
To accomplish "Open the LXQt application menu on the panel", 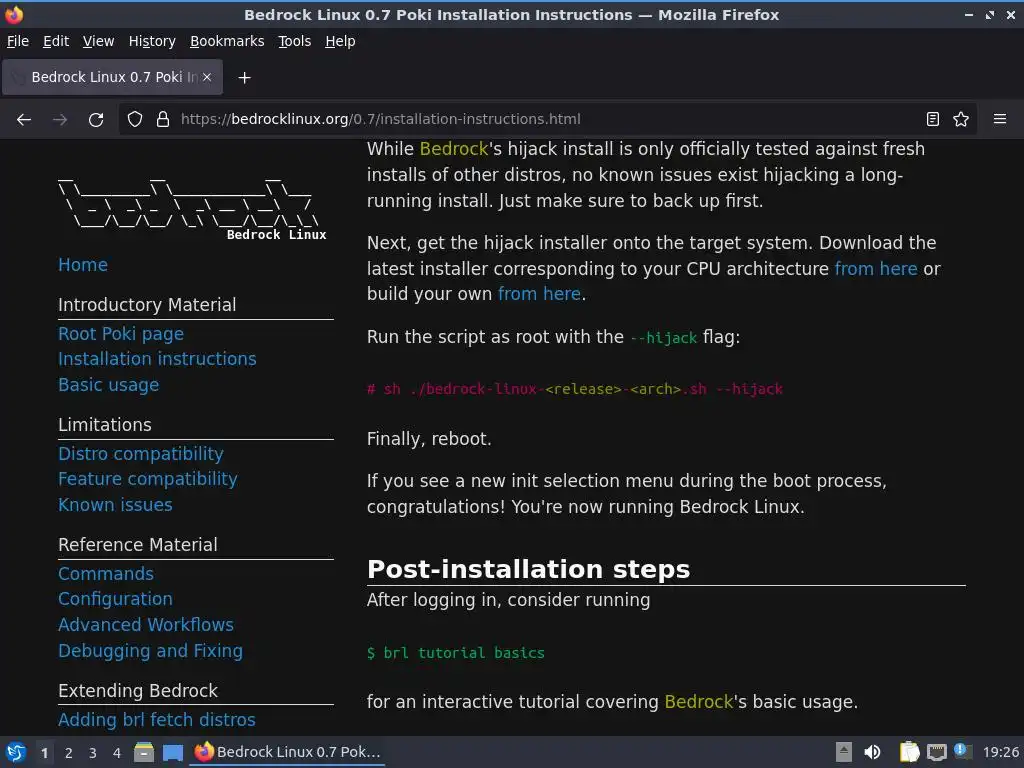I will [x=15, y=752].
